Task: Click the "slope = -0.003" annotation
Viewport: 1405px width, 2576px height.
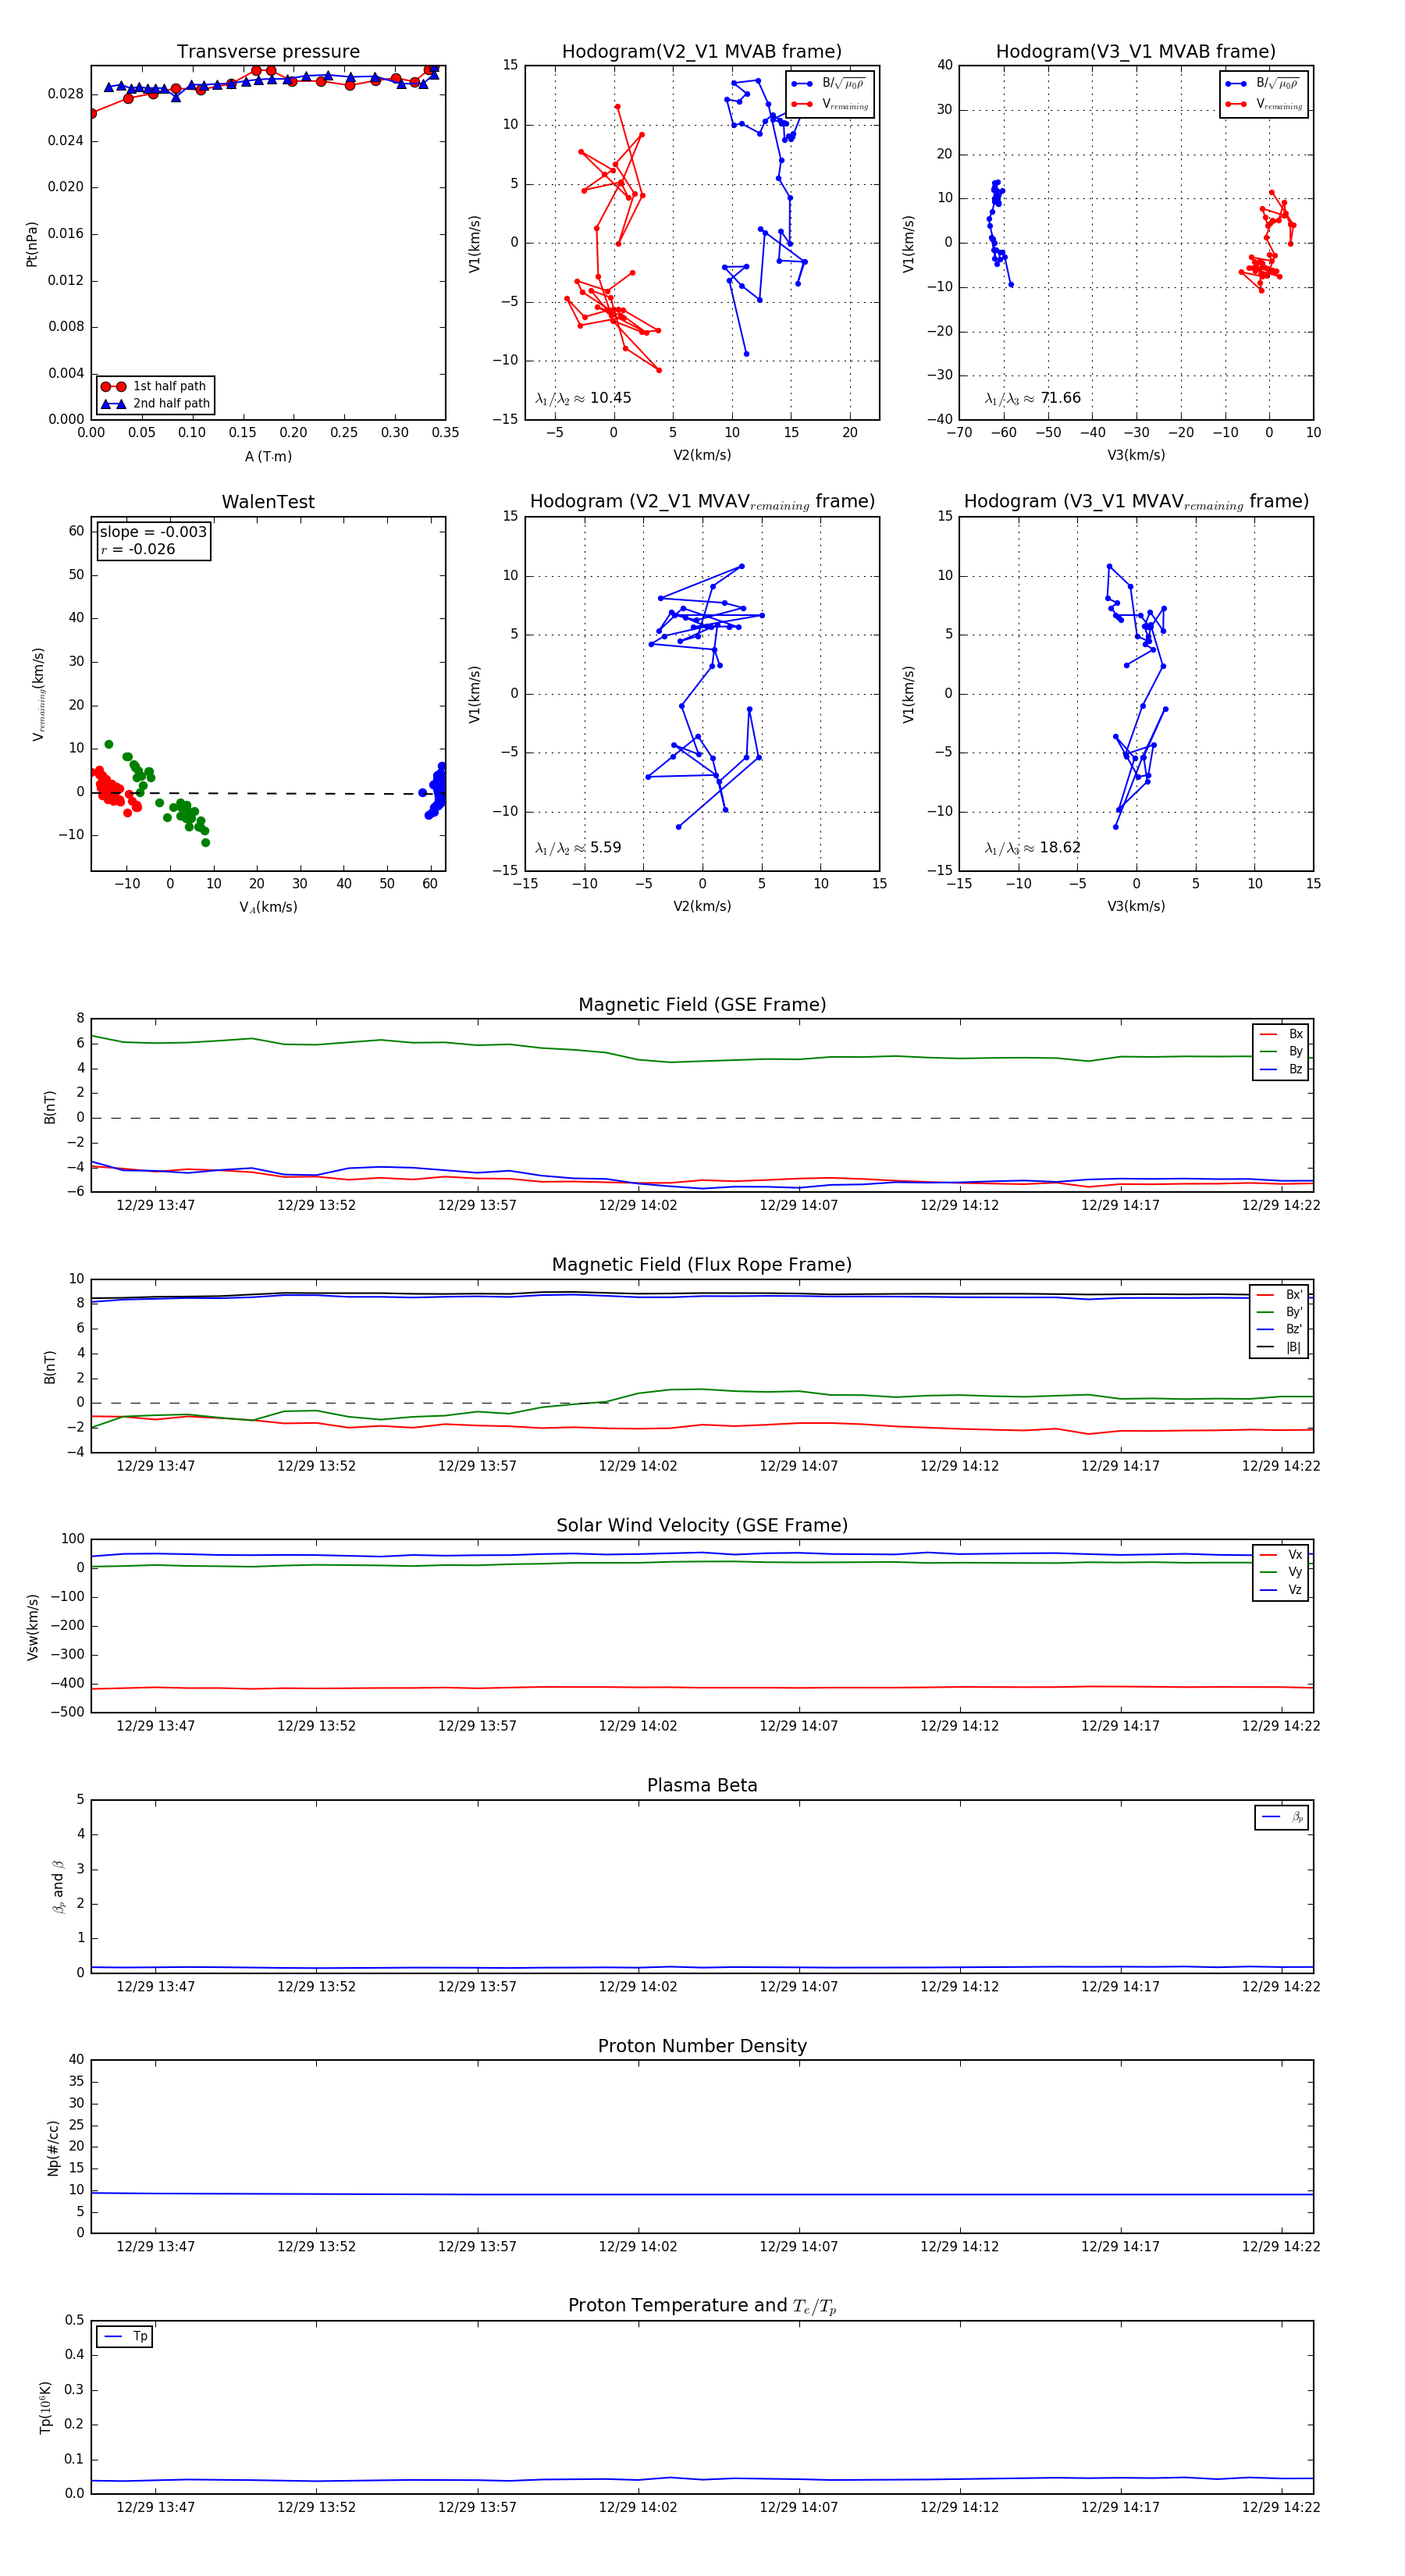Action: point(153,532)
